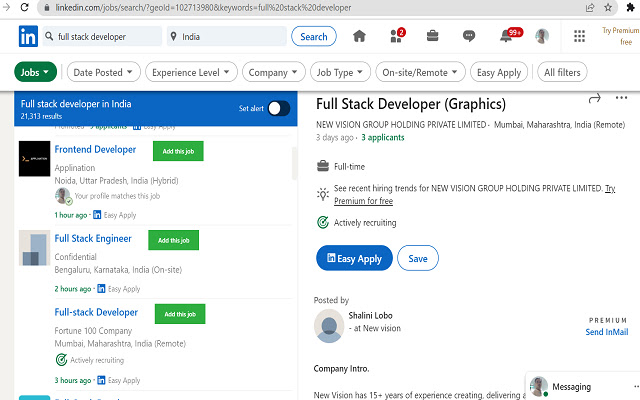Open the Jobs dropdown filter
Viewport: 640px width, 400px height.
[x=36, y=72]
